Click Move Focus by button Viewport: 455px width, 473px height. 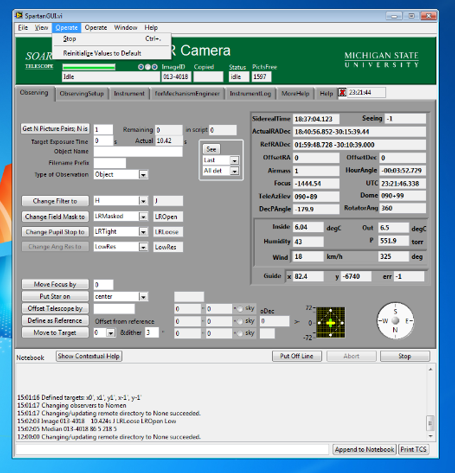tap(55, 284)
